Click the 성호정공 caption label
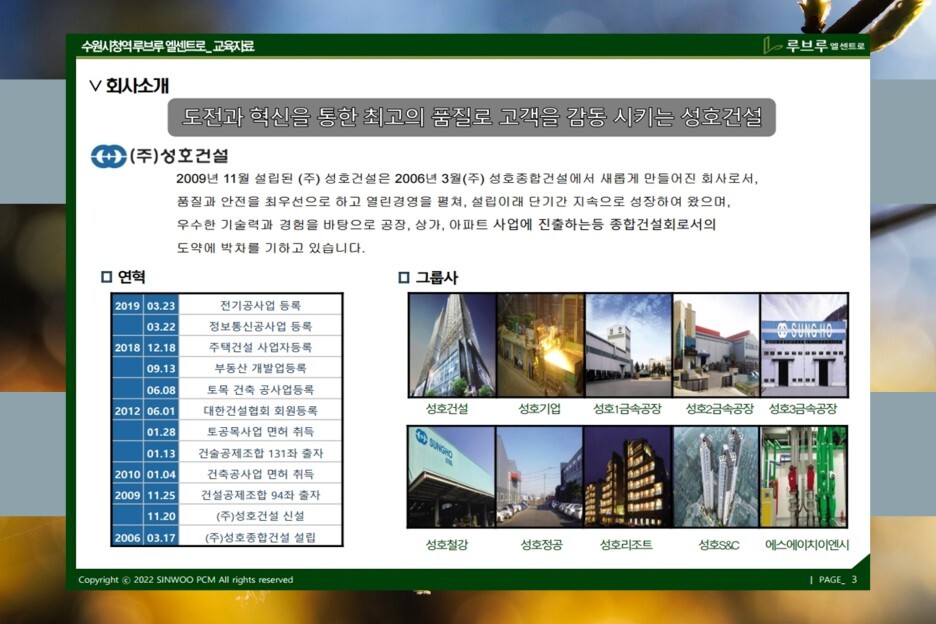The image size is (936, 624). (541, 545)
